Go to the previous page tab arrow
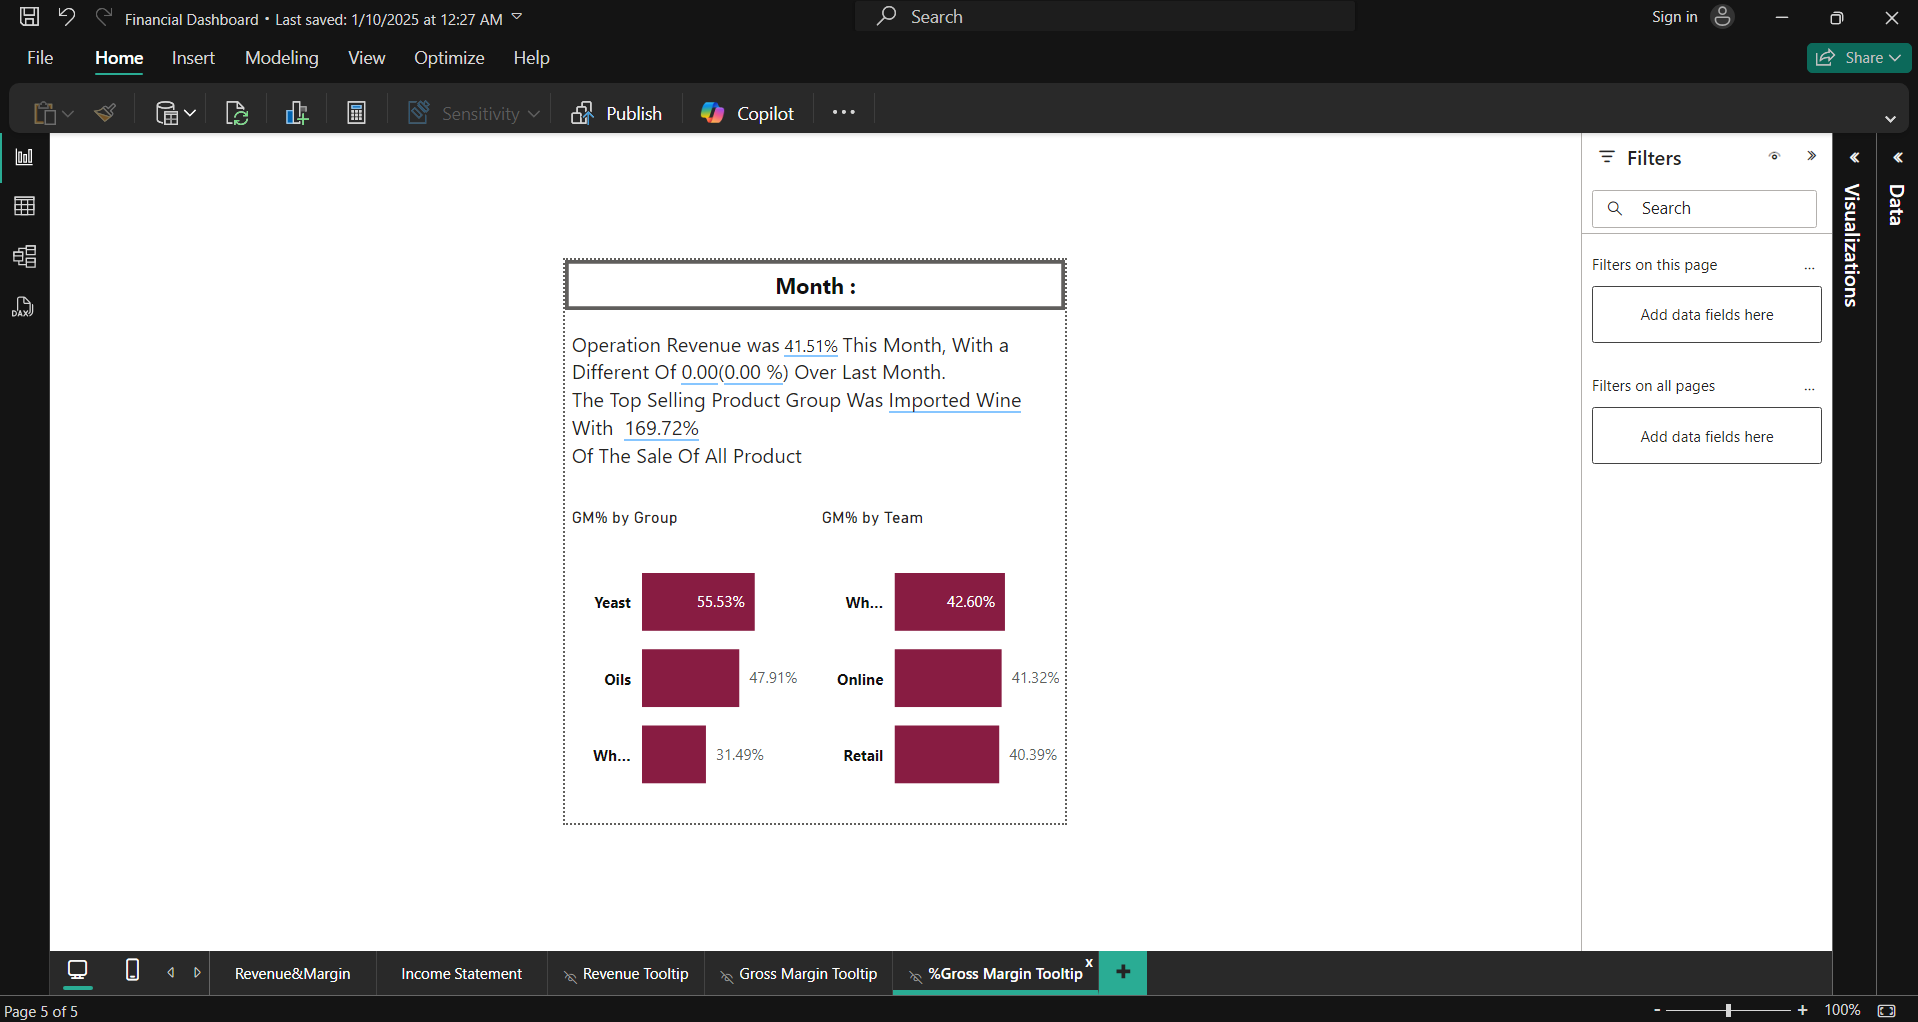 click(x=171, y=972)
